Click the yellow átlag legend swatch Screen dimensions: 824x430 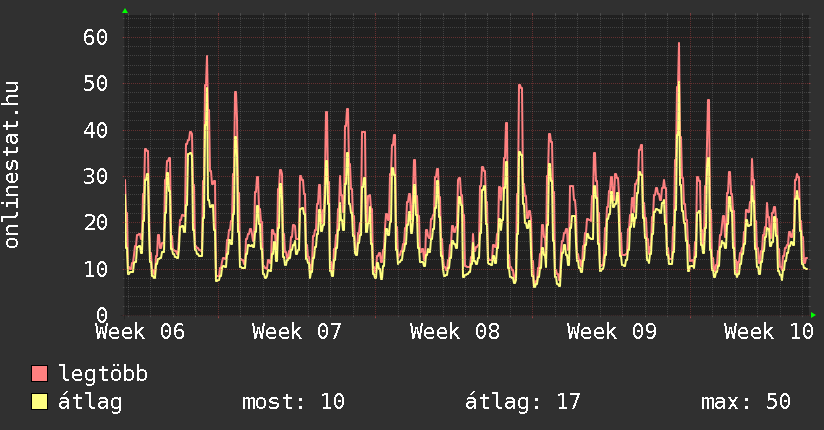(x=40, y=402)
